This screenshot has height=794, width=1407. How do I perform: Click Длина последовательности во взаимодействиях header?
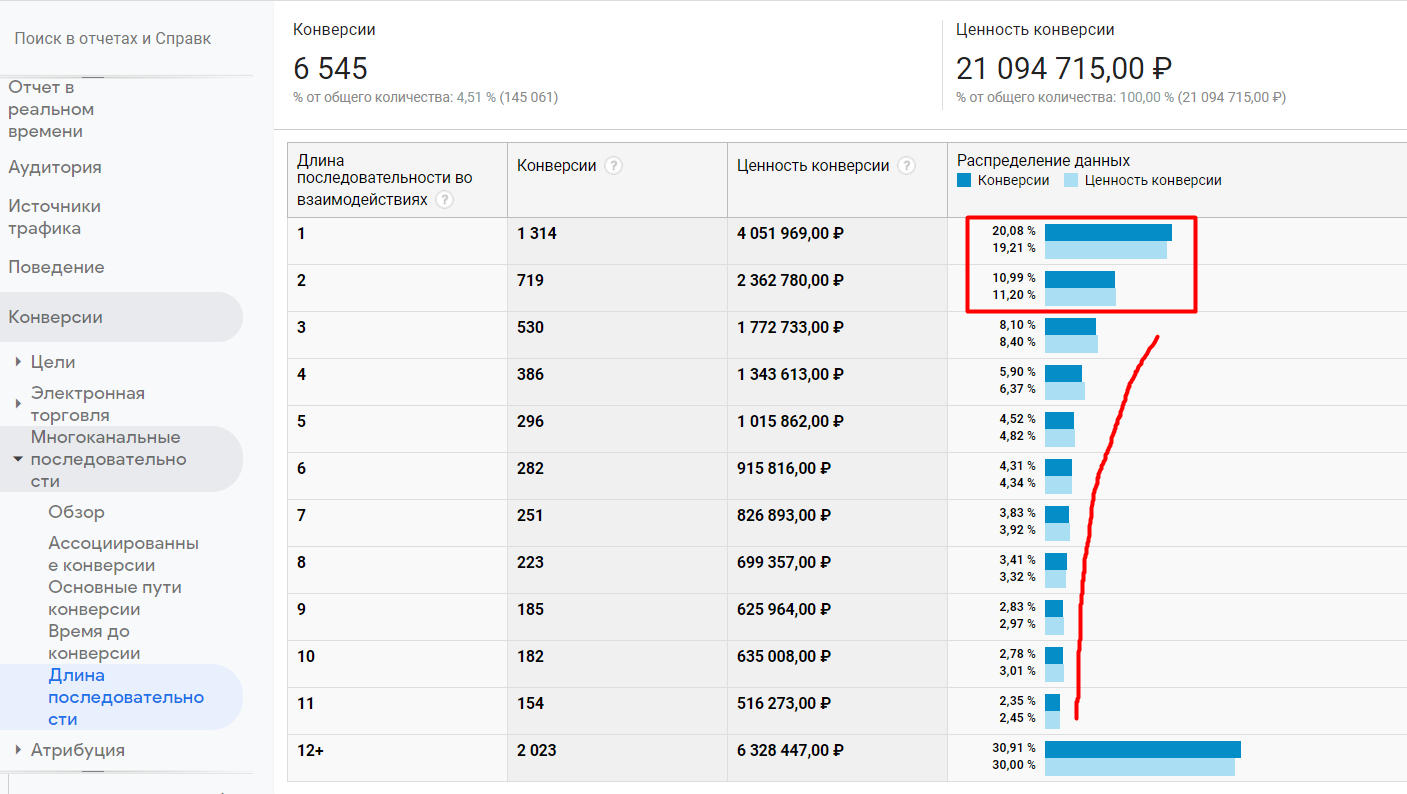385,180
